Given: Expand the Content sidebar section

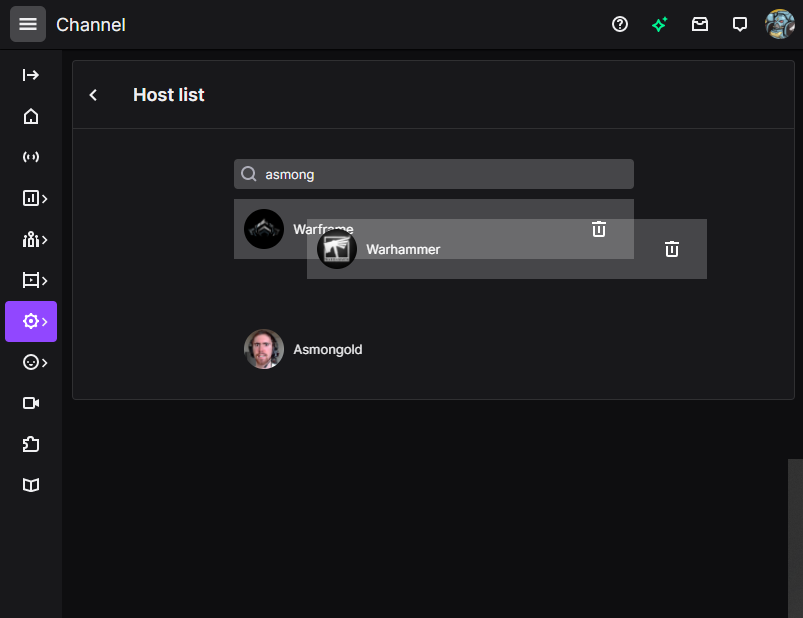Looking at the screenshot, I should pyautogui.click(x=34, y=280).
